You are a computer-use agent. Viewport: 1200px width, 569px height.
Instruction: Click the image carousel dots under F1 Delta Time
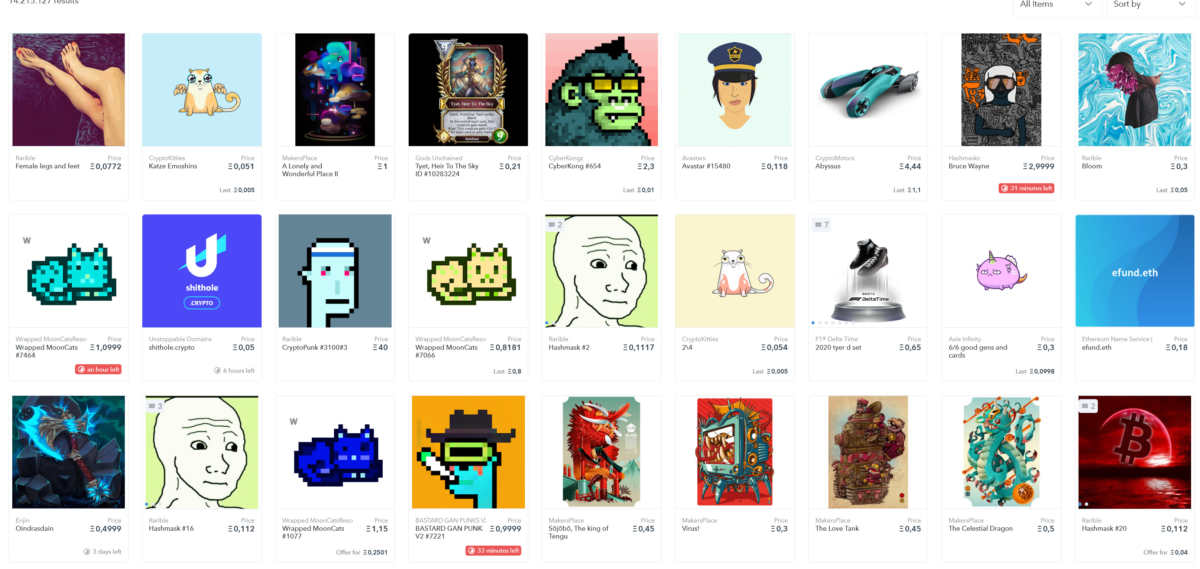pos(833,322)
